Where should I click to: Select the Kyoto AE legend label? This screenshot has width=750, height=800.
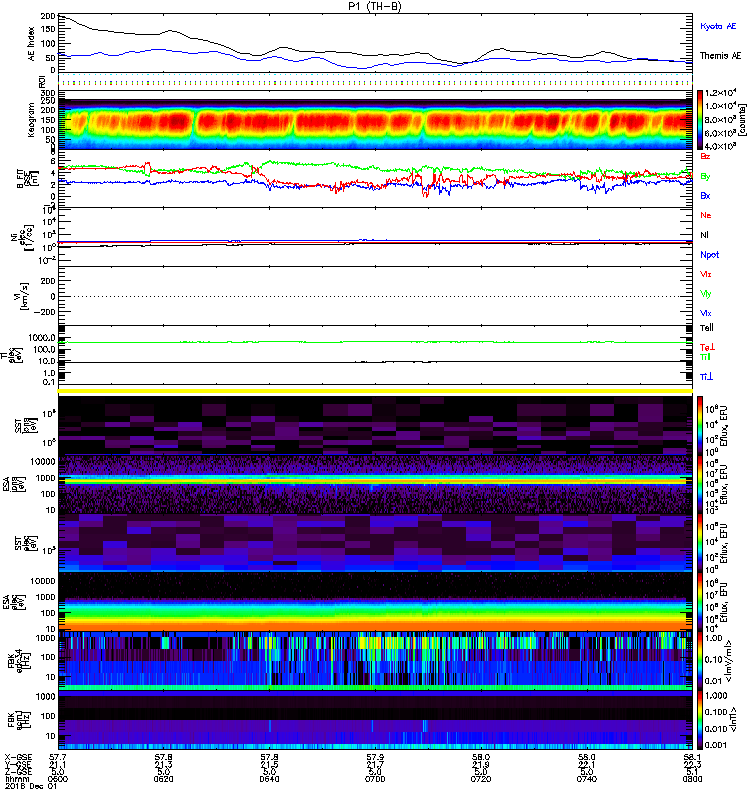tap(718, 26)
